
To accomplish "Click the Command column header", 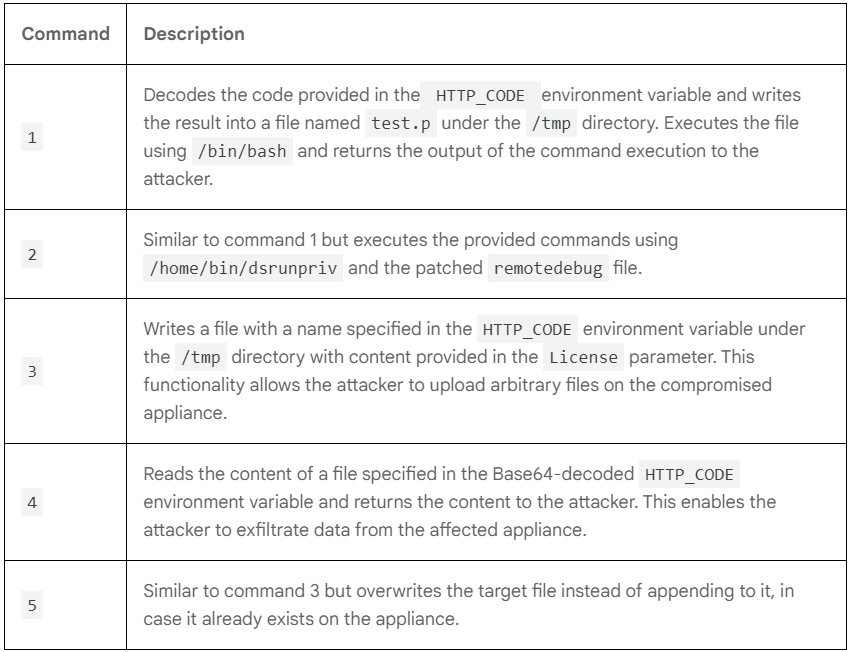I will point(66,34).
